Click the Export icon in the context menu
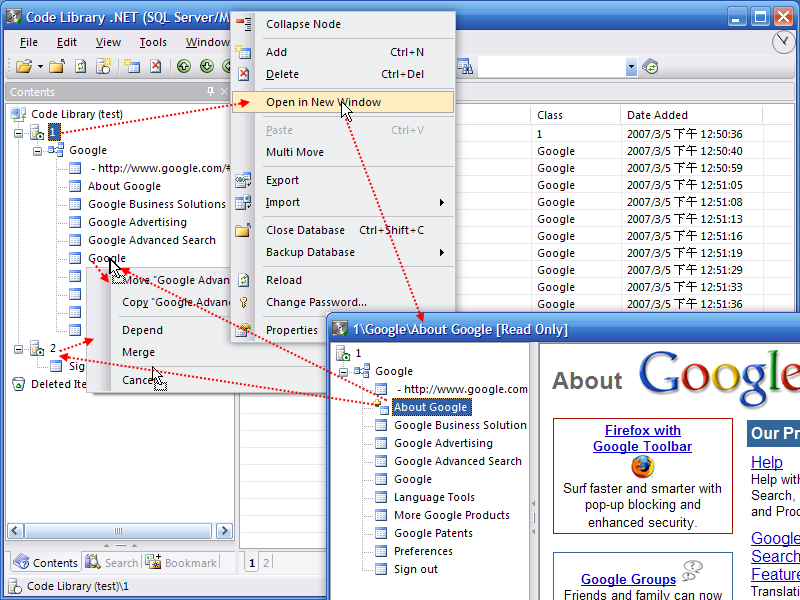 click(x=243, y=180)
